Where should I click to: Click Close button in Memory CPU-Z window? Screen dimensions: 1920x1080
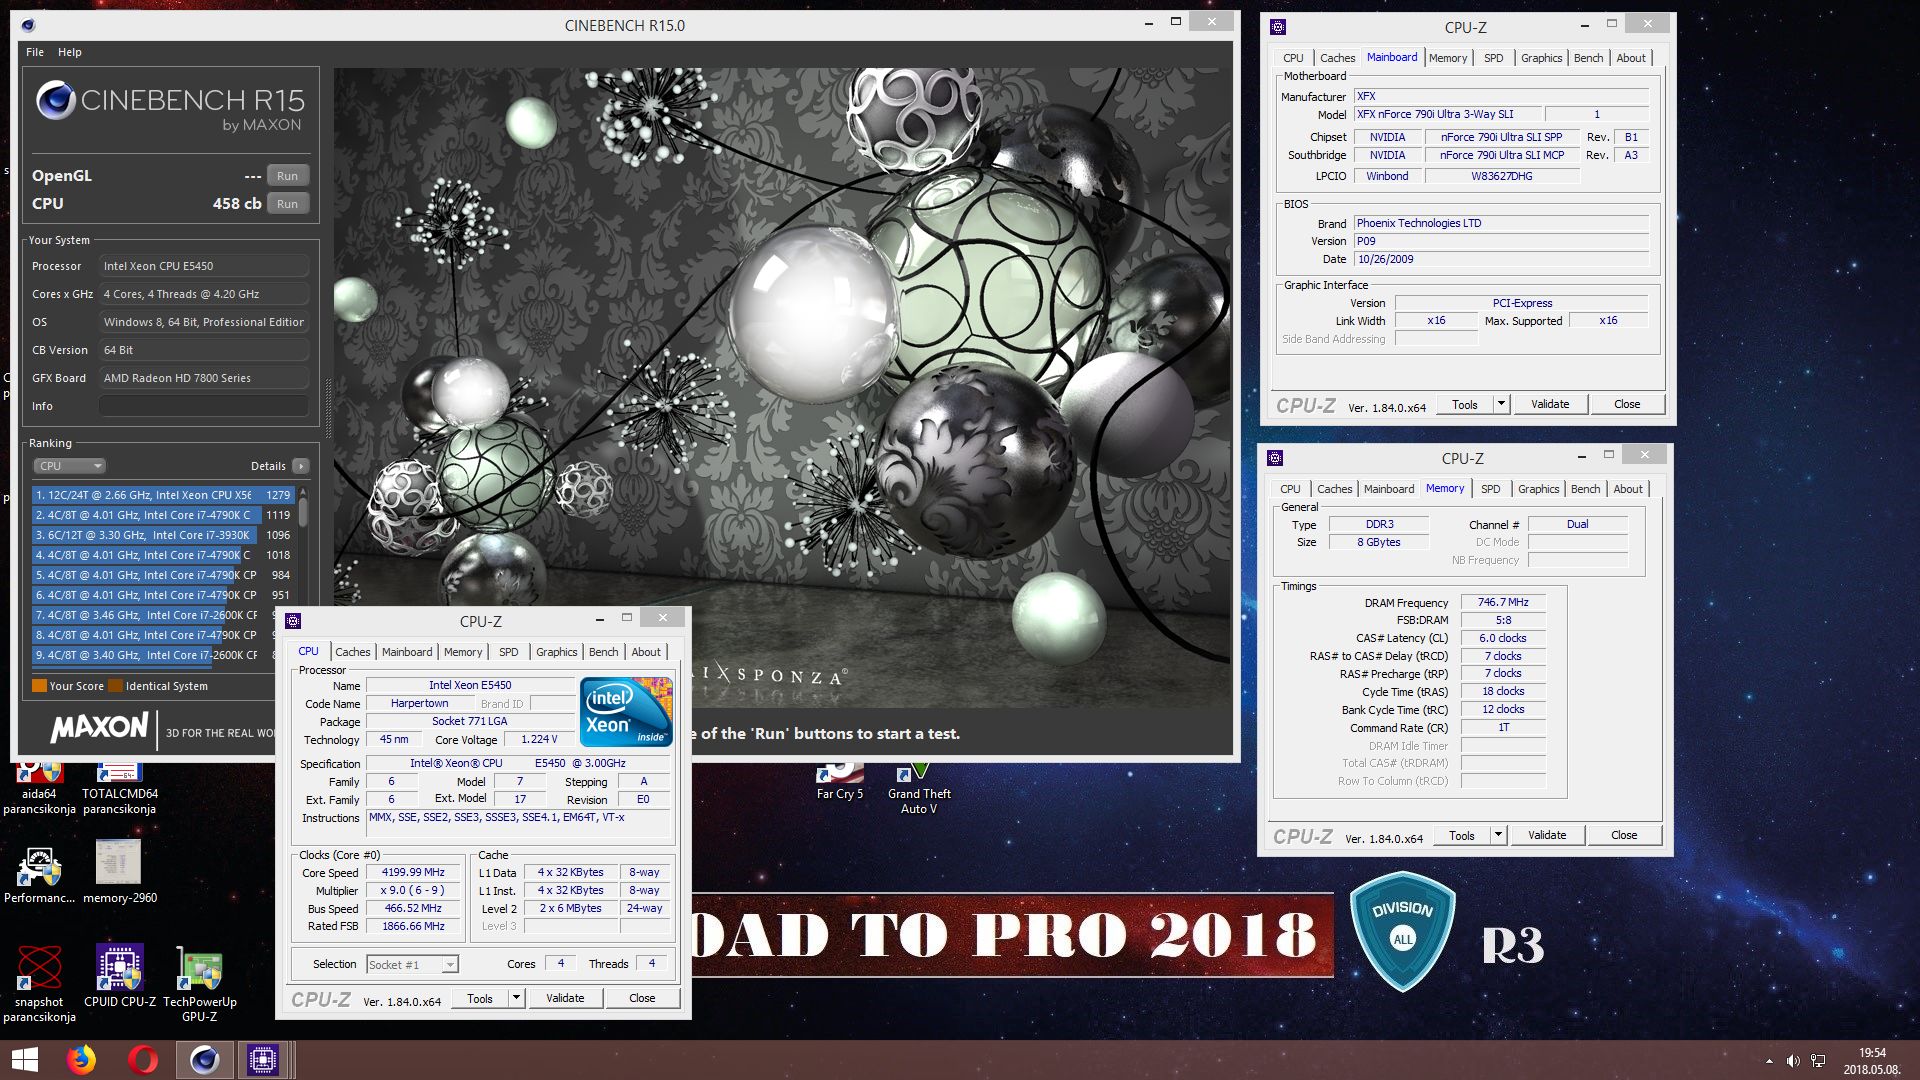tap(1624, 835)
